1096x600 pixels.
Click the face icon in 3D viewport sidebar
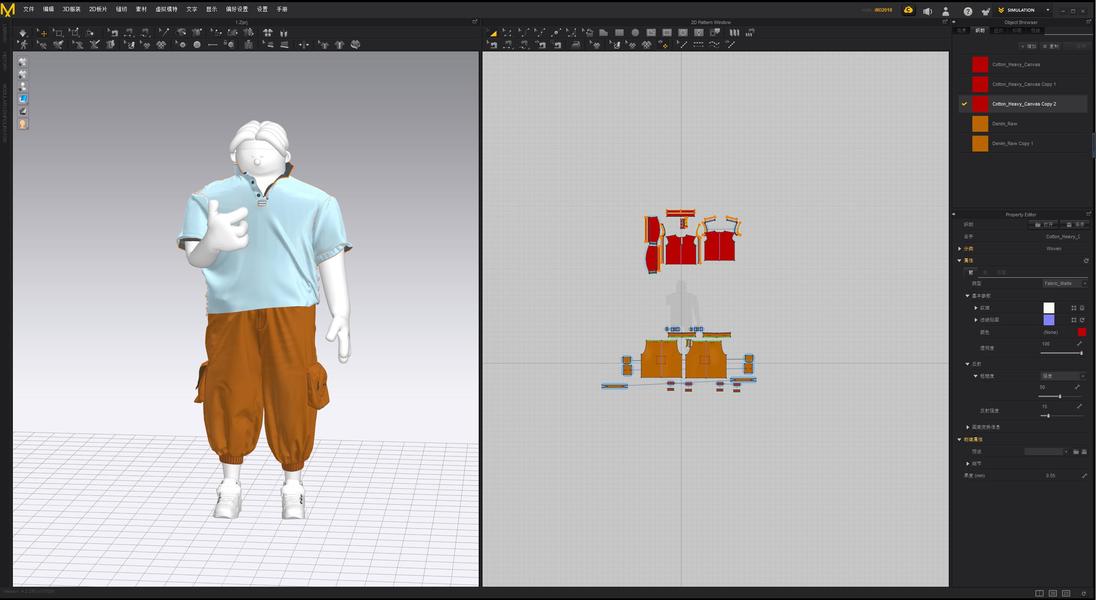click(23, 124)
